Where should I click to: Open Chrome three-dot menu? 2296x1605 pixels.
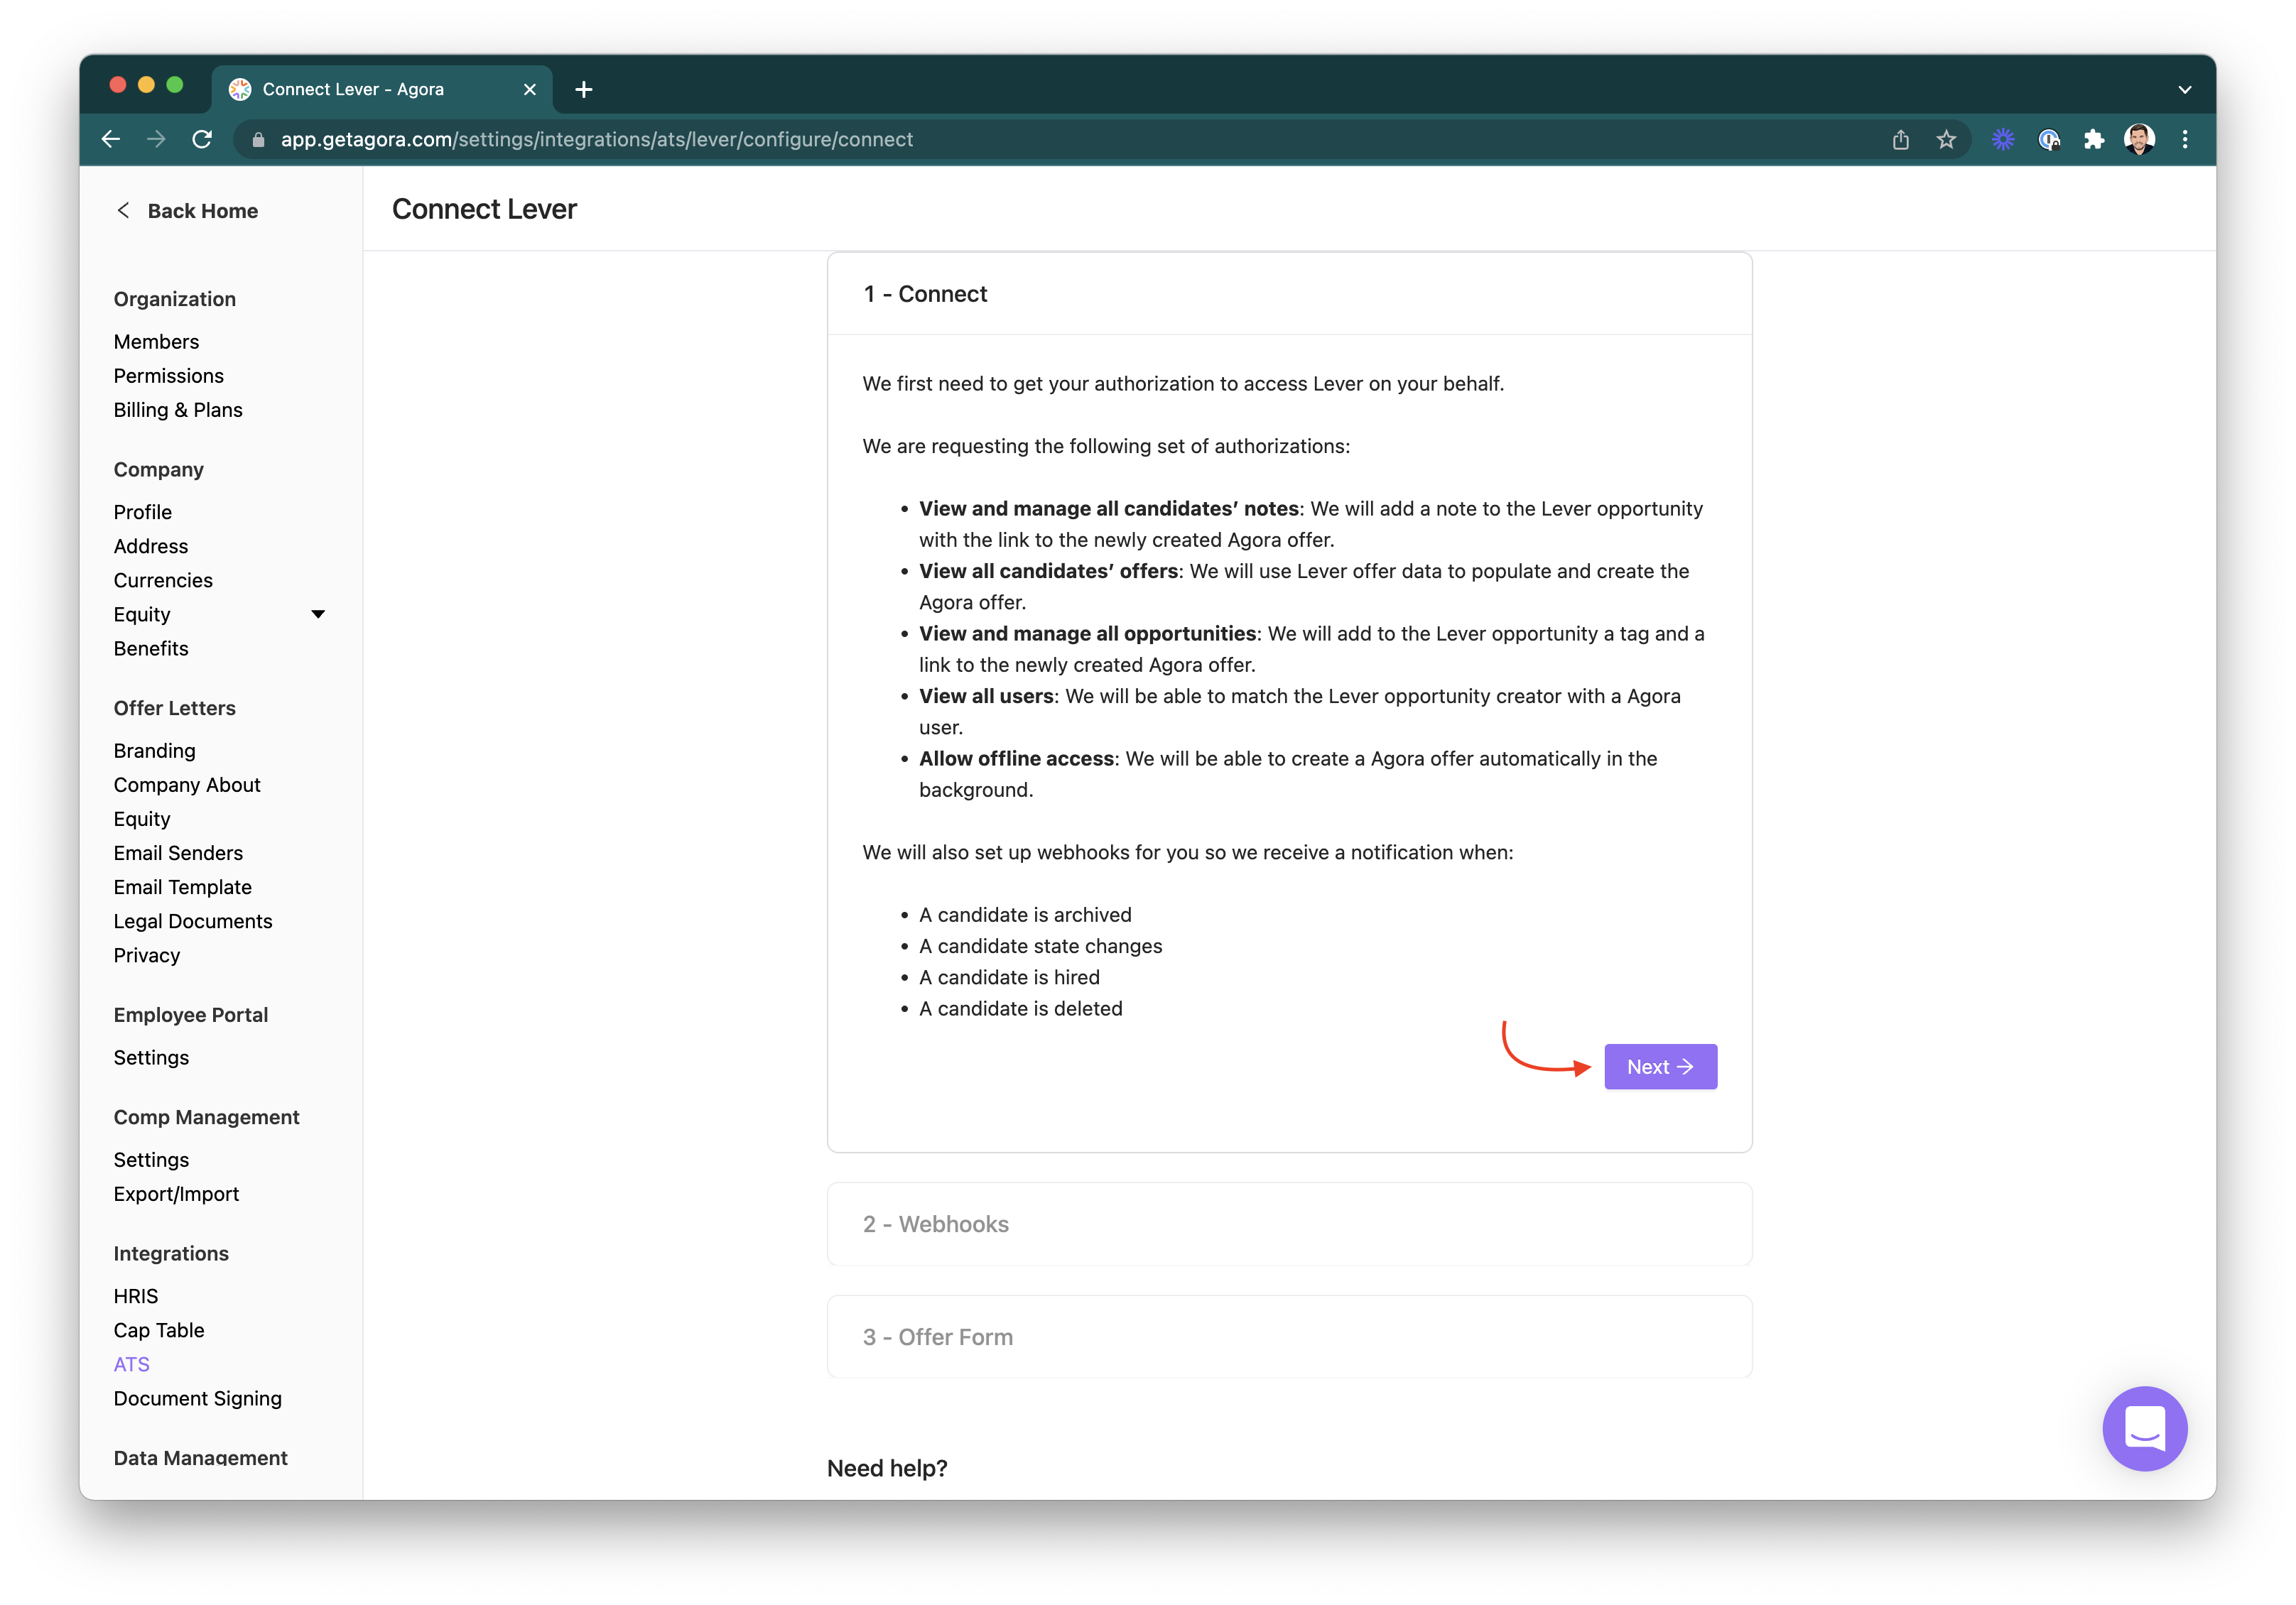pos(2184,140)
